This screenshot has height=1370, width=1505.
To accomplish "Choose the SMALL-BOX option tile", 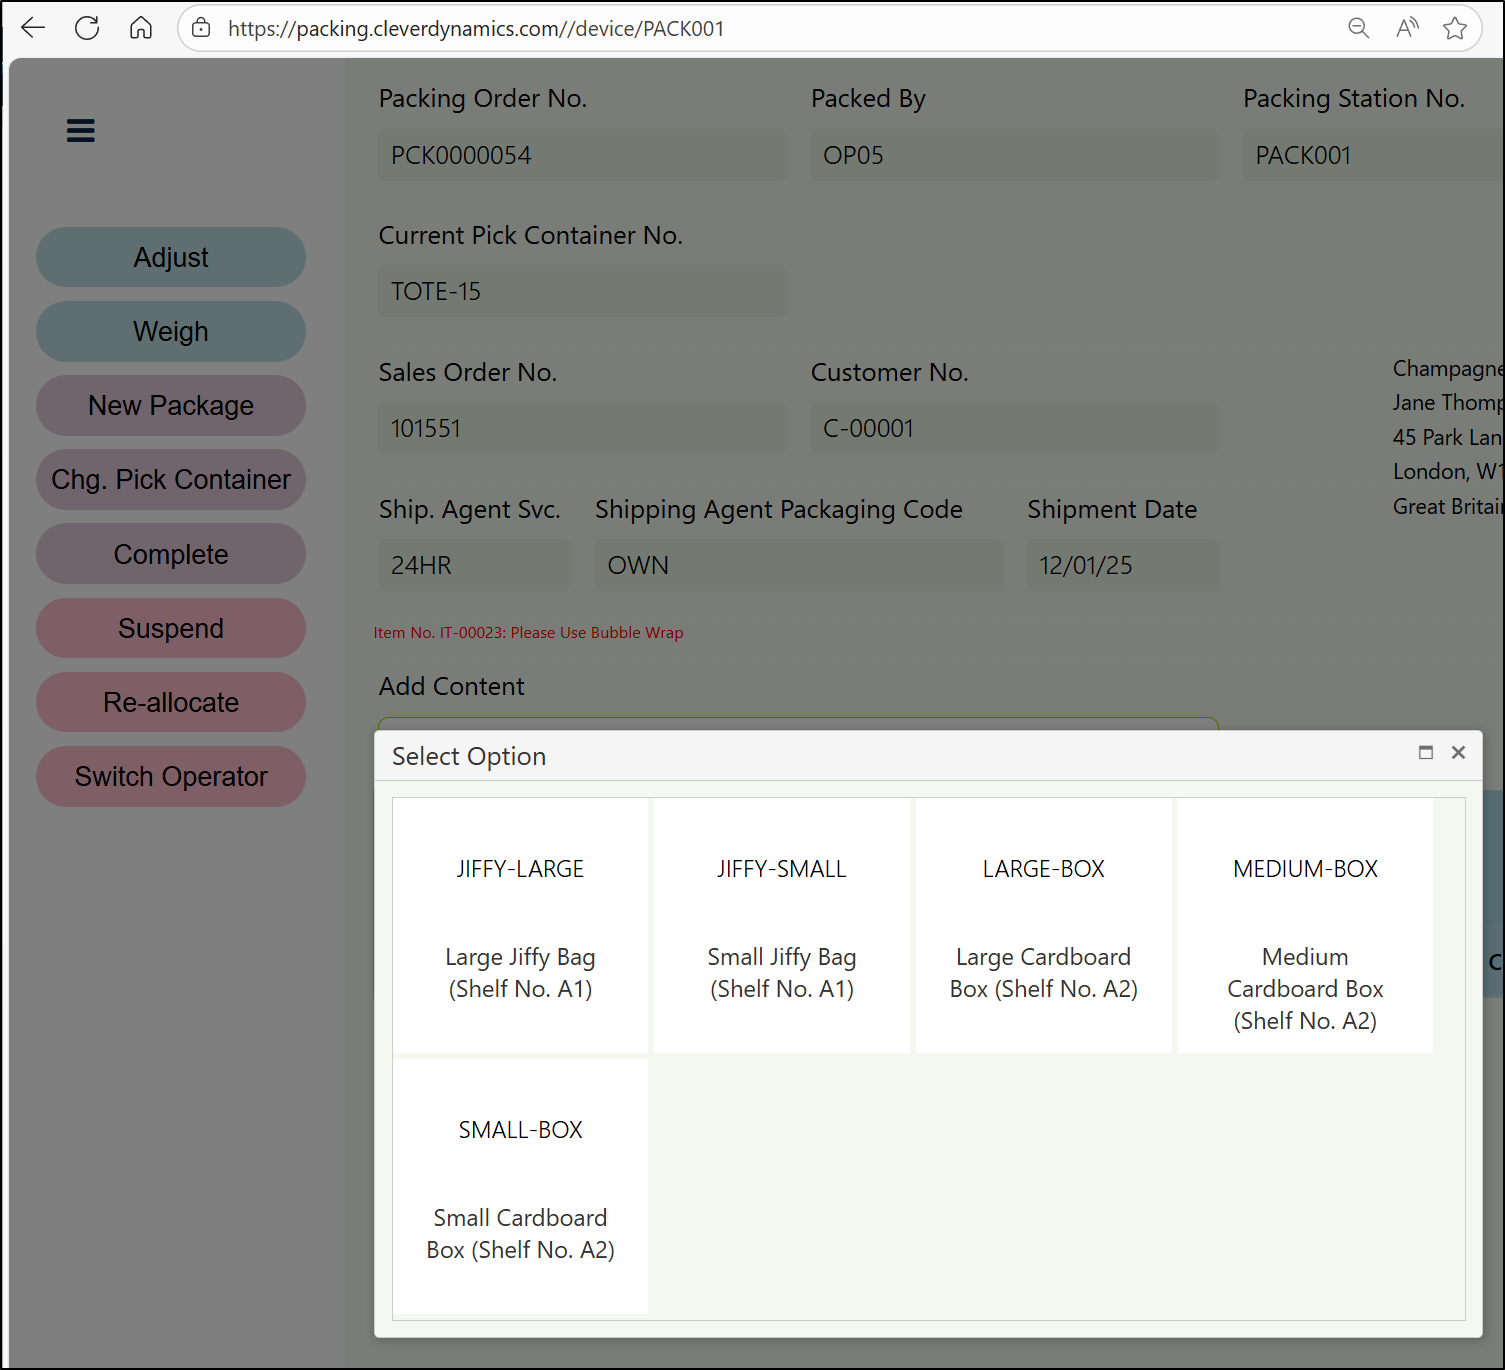I will 520,1186.
